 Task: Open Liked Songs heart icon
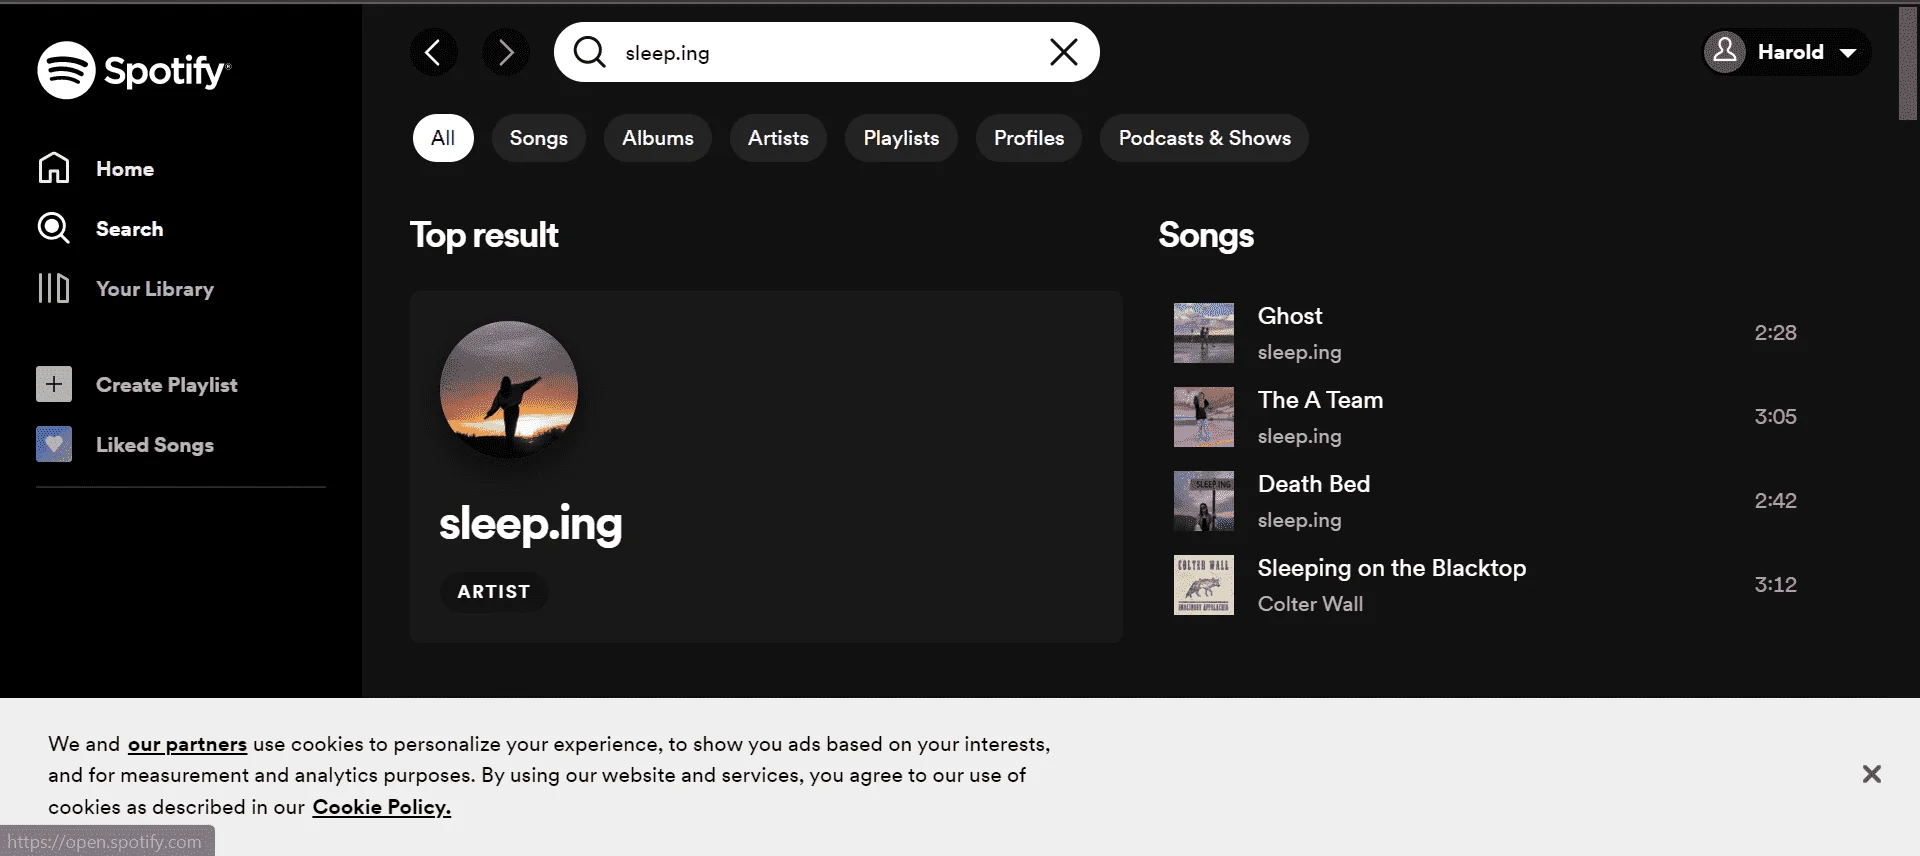coord(54,444)
